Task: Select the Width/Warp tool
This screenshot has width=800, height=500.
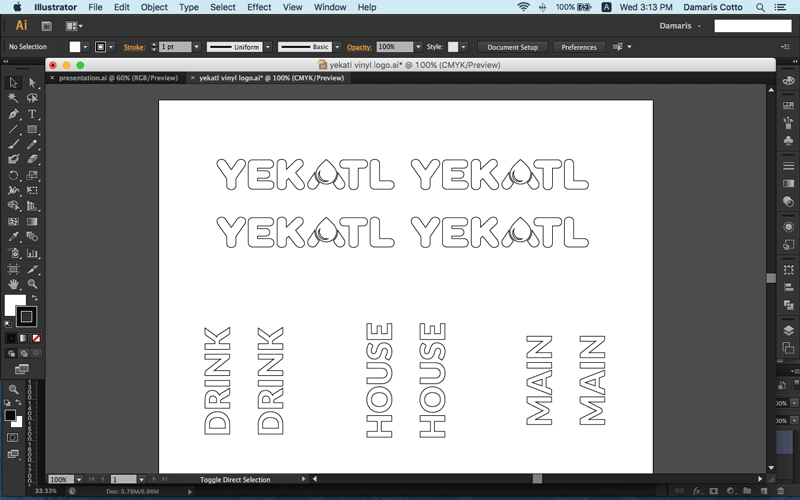Action: [13, 190]
